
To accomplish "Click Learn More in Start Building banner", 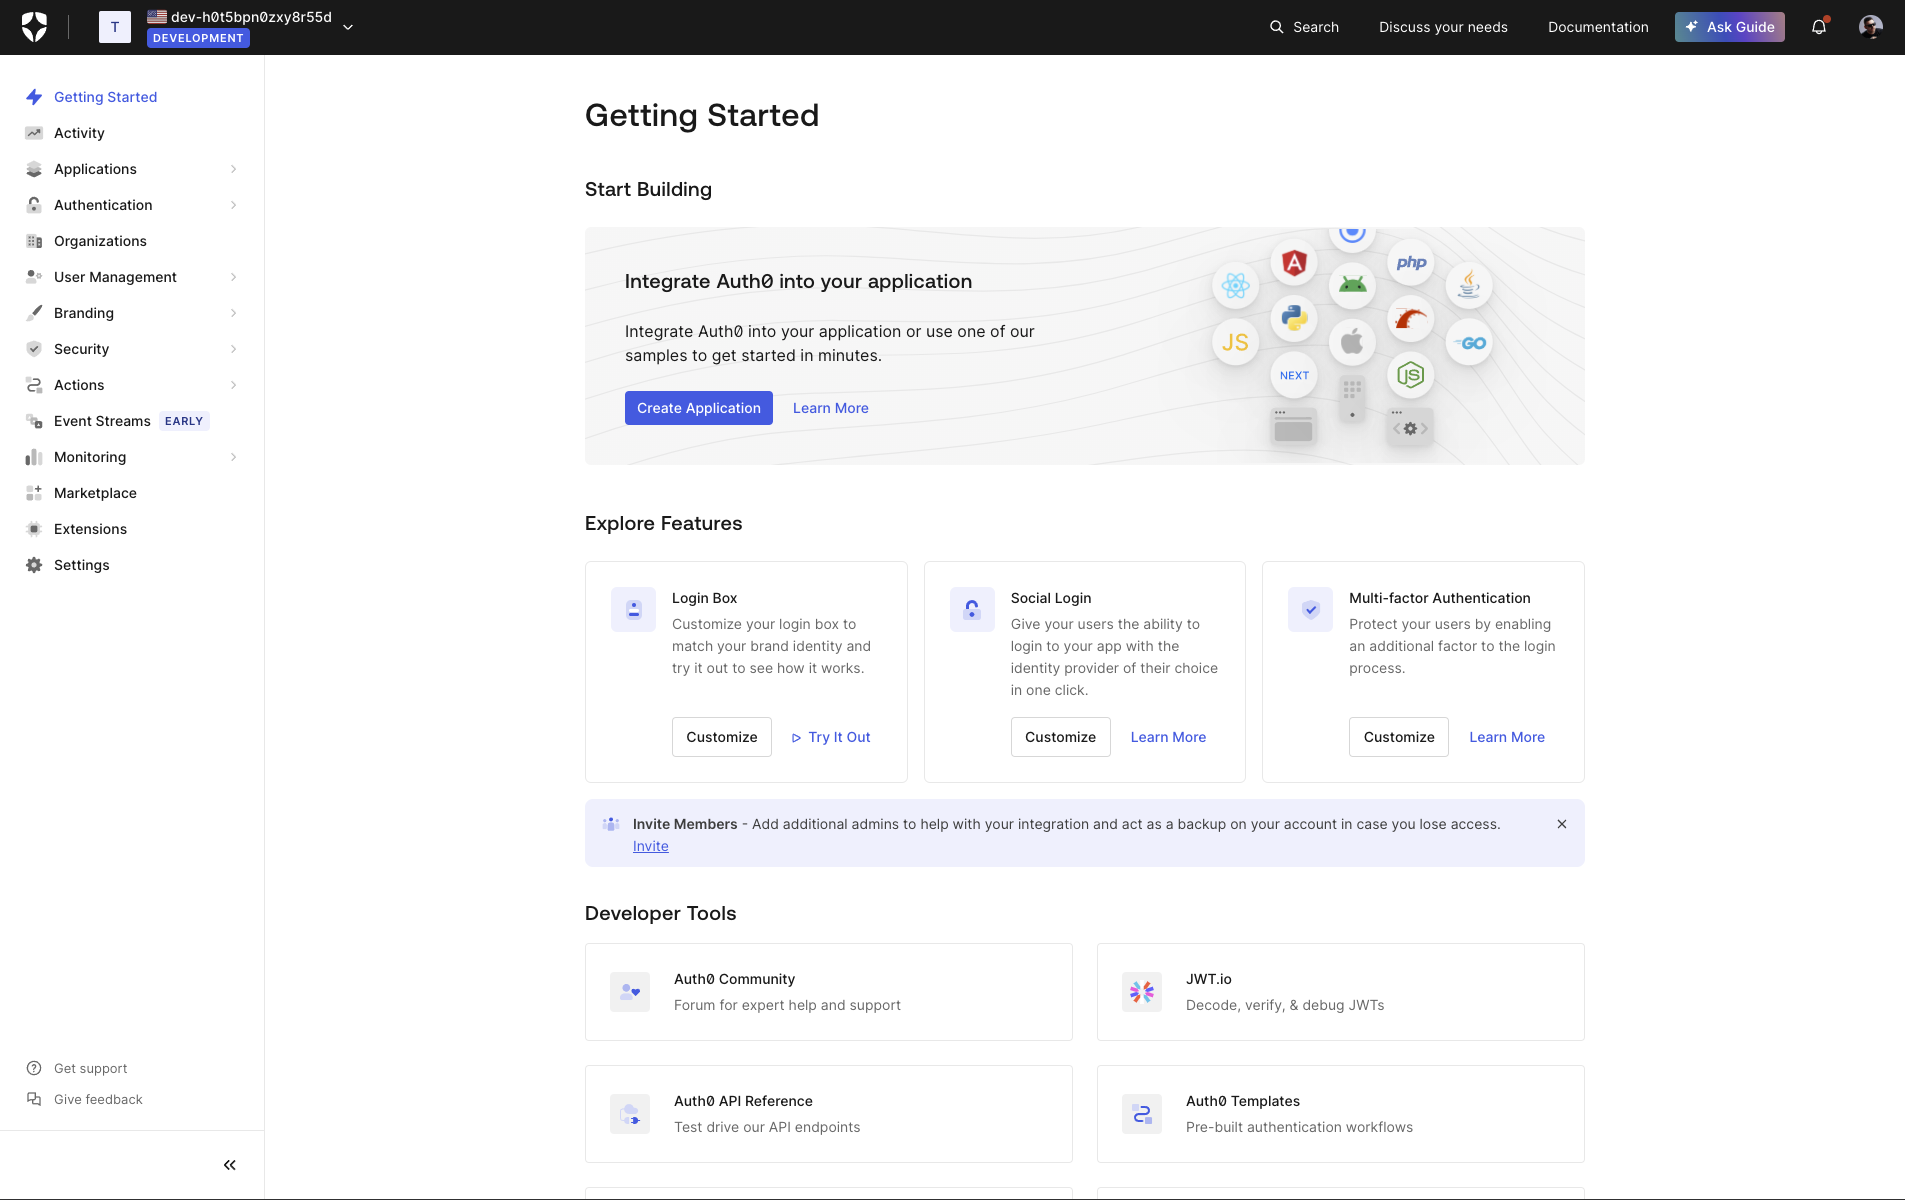I will click(x=831, y=408).
